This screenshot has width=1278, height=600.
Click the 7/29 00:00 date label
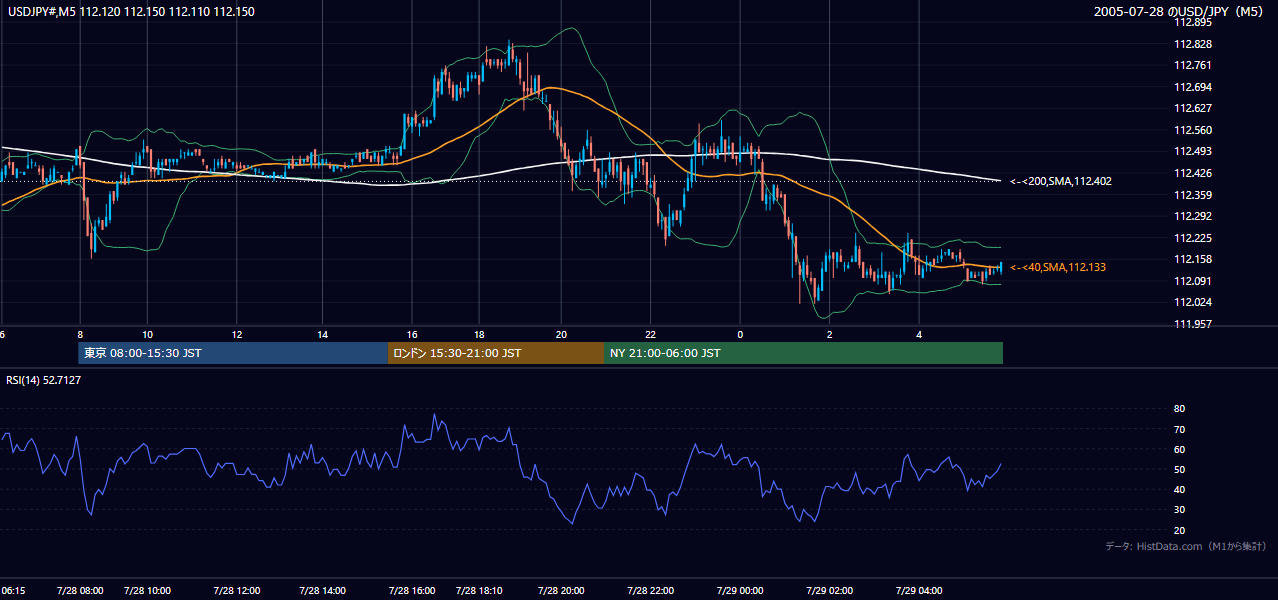tap(740, 590)
